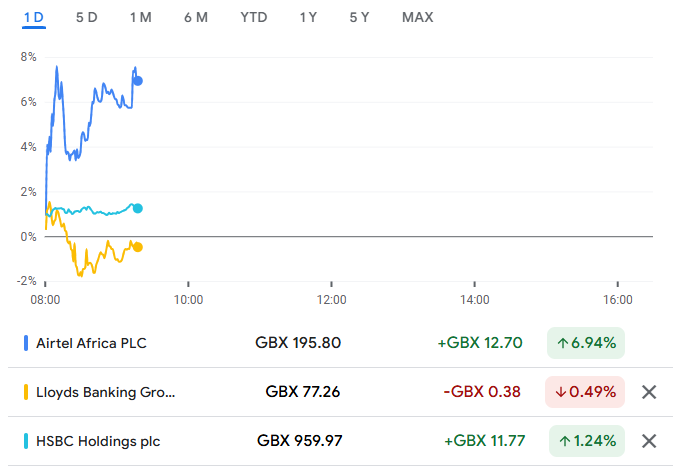675x470 pixels.
Task: Click the 10:00 time axis label
Action: pyautogui.click(x=188, y=300)
